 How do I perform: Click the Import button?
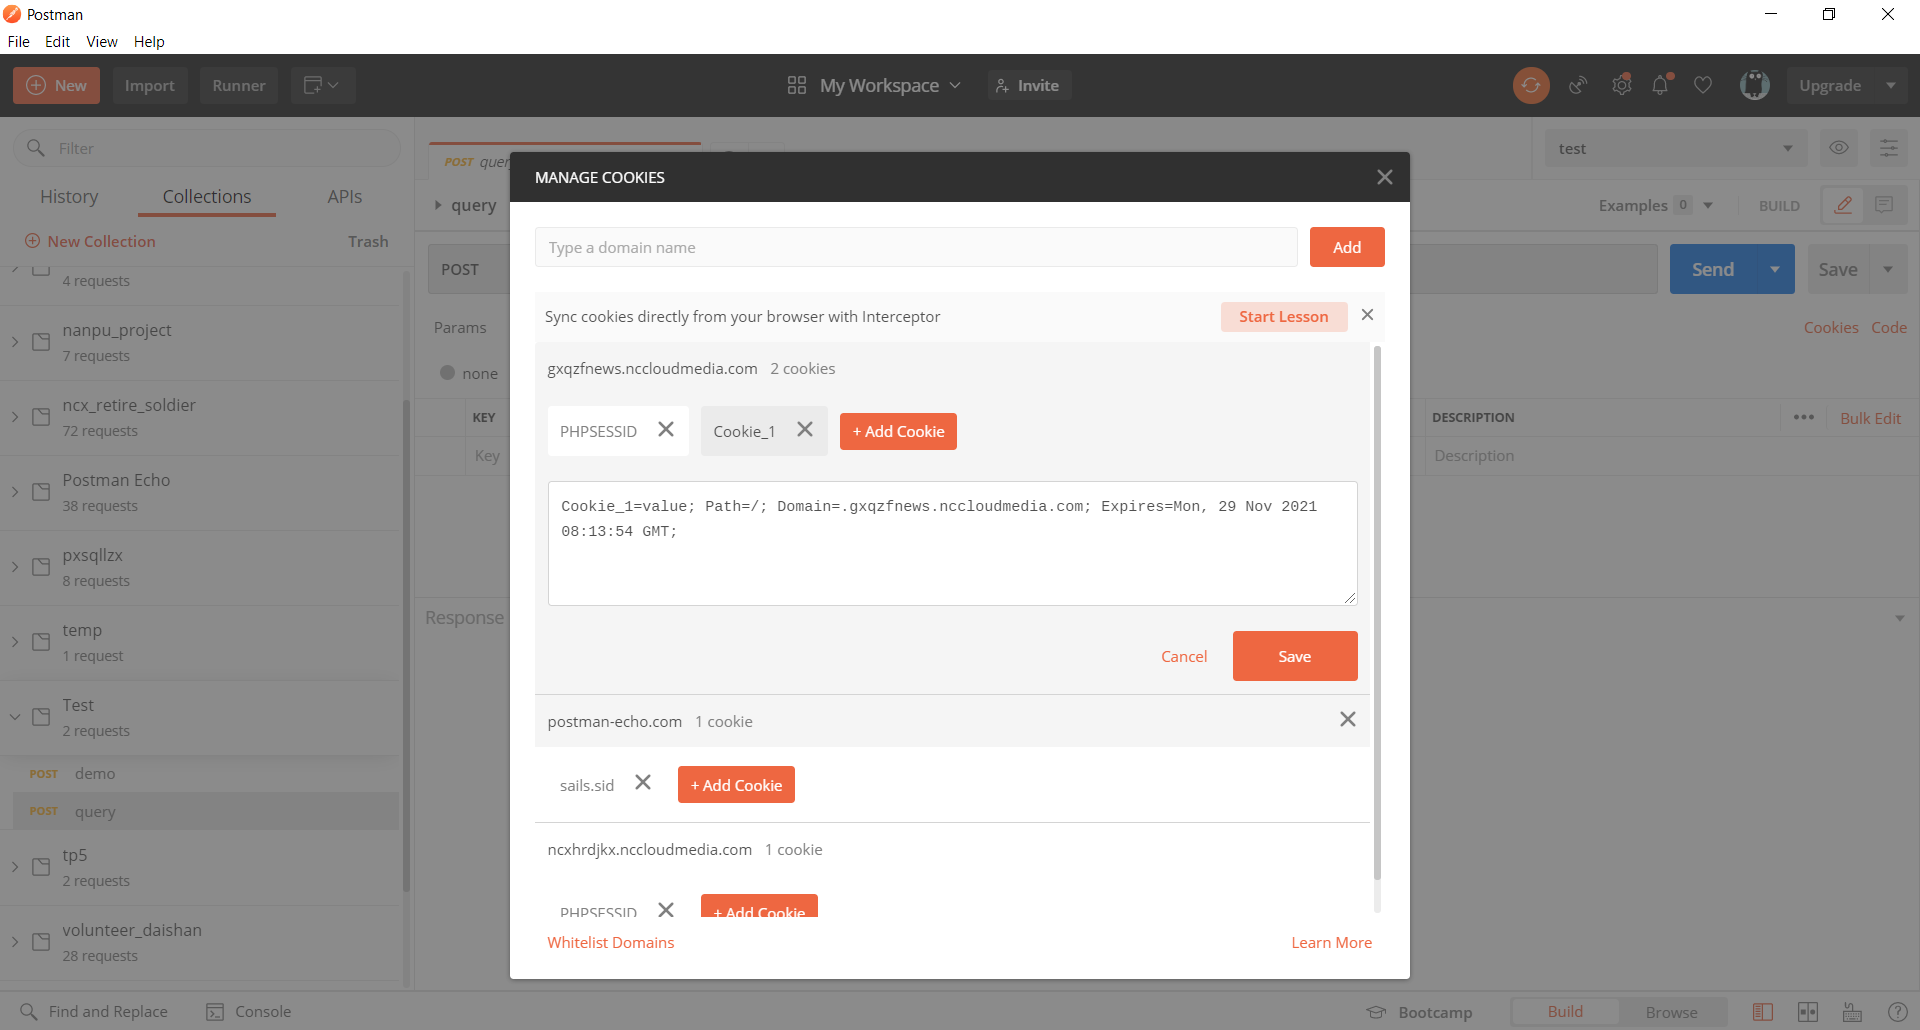click(x=150, y=86)
